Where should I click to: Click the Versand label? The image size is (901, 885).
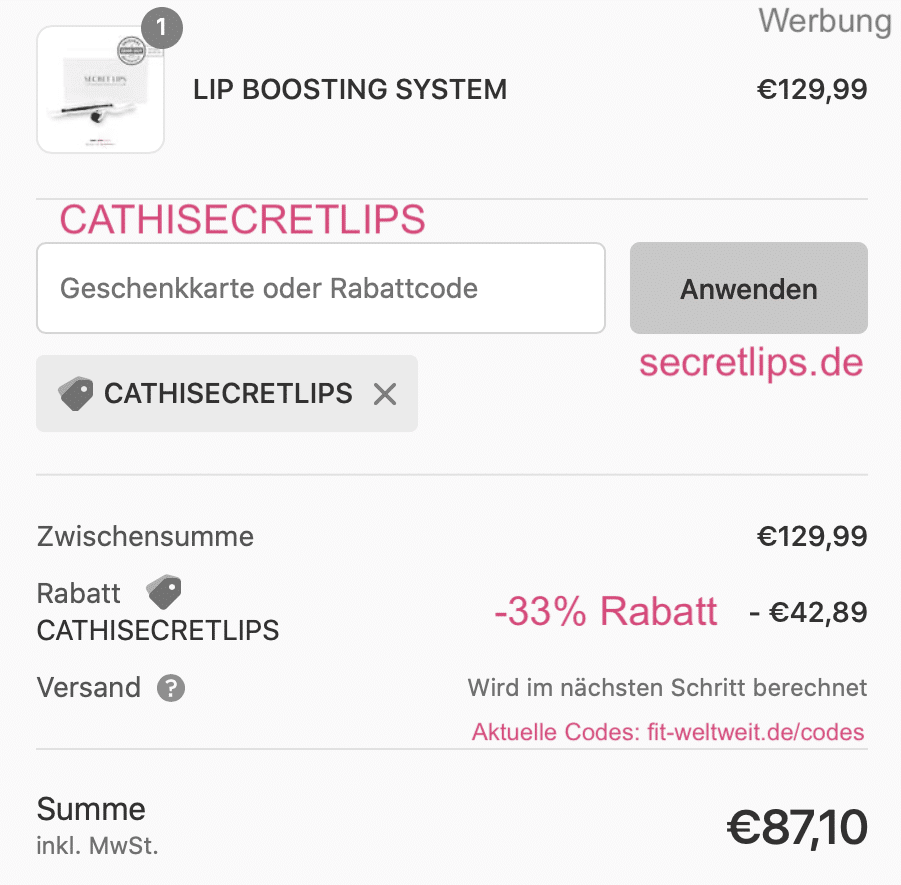(89, 687)
